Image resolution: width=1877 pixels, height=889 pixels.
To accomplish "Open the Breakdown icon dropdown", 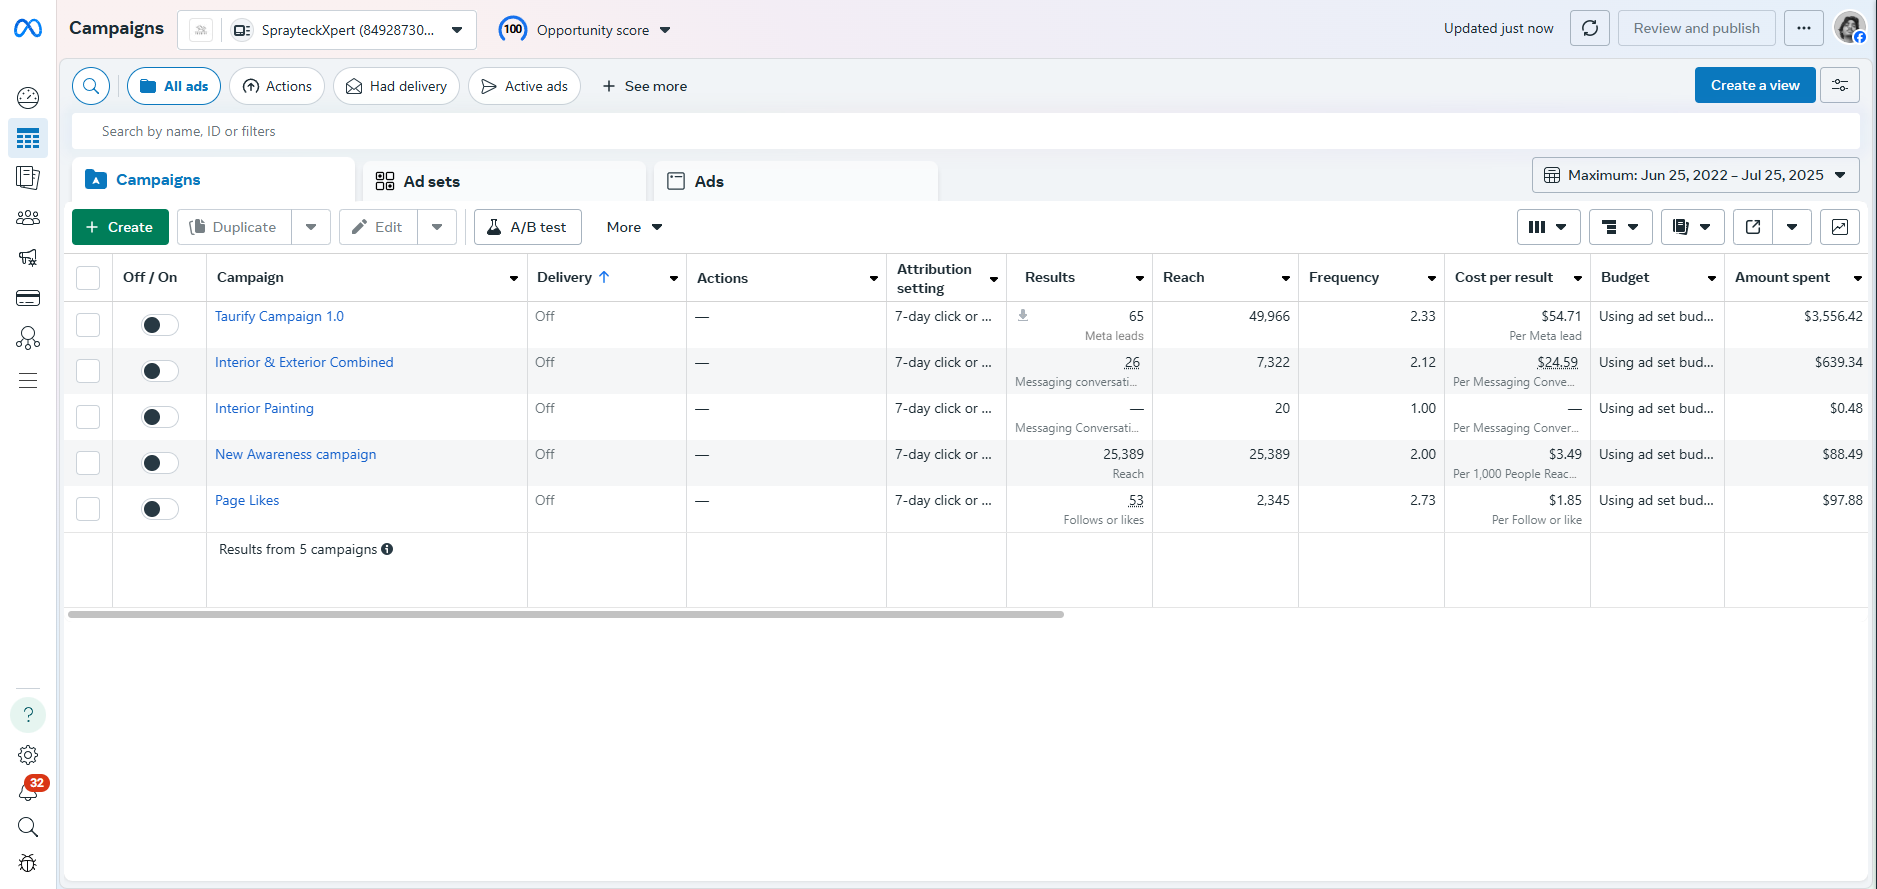I will pos(1620,227).
